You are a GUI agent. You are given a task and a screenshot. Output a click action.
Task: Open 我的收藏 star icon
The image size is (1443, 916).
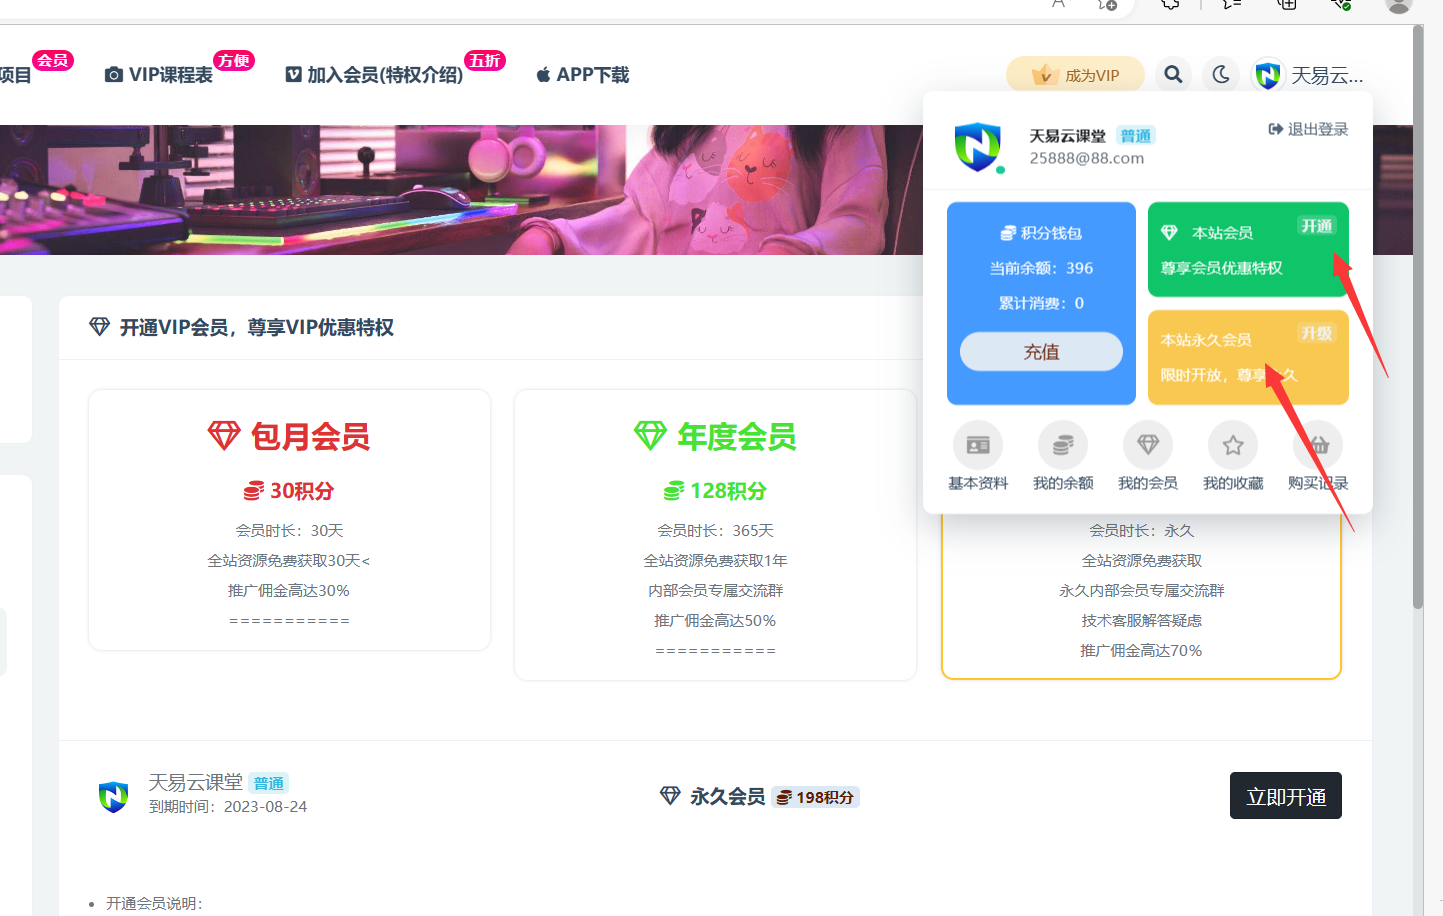pyautogui.click(x=1233, y=446)
